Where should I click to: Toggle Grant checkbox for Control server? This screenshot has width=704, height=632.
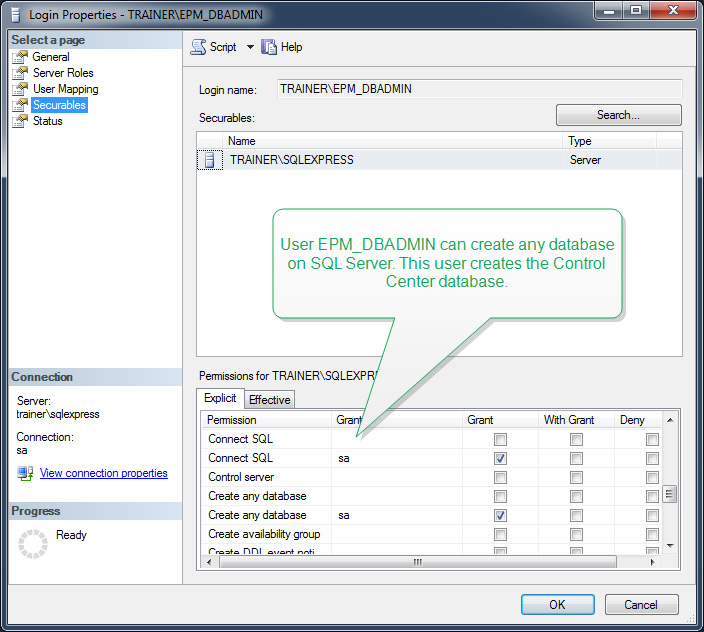(x=500, y=477)
